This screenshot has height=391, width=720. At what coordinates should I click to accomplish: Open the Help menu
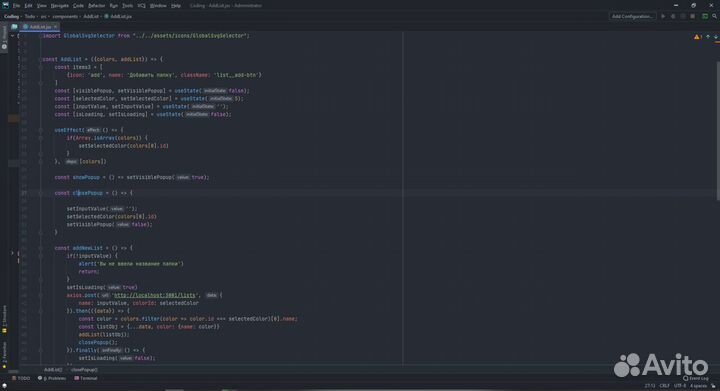pos(176,6)
